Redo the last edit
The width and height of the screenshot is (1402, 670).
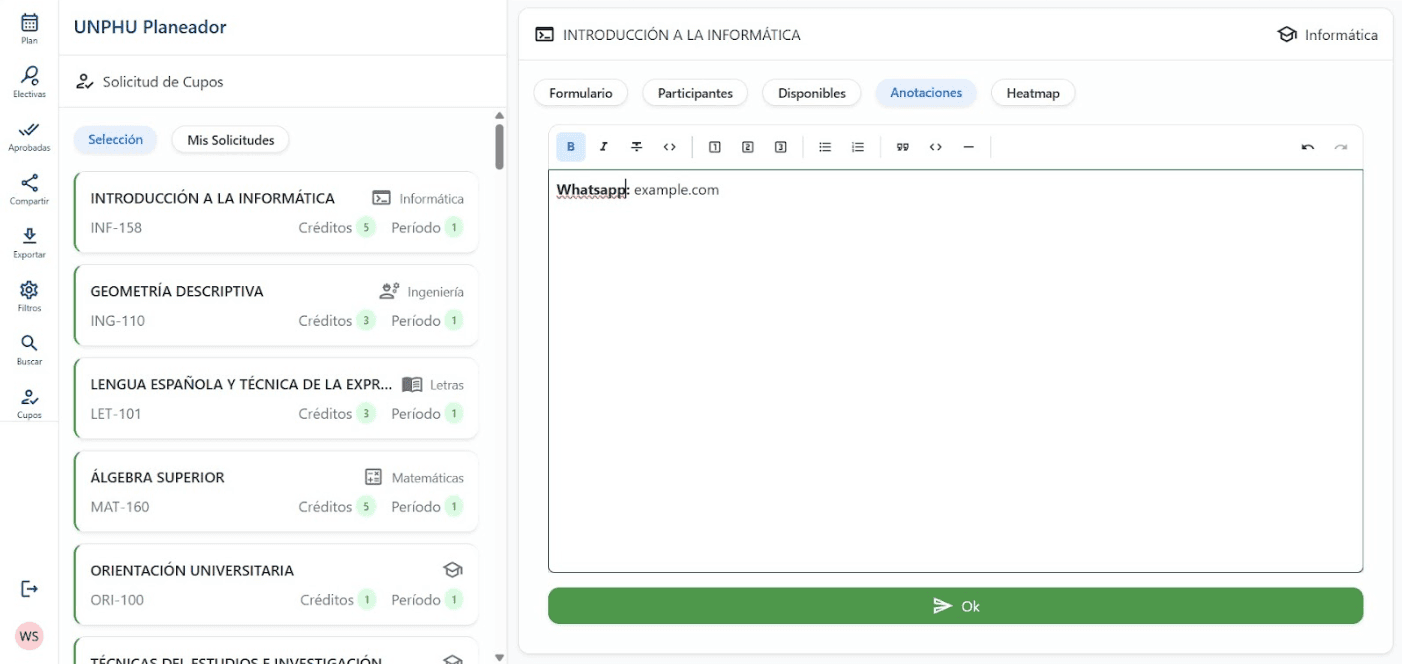coord(1341,147)
